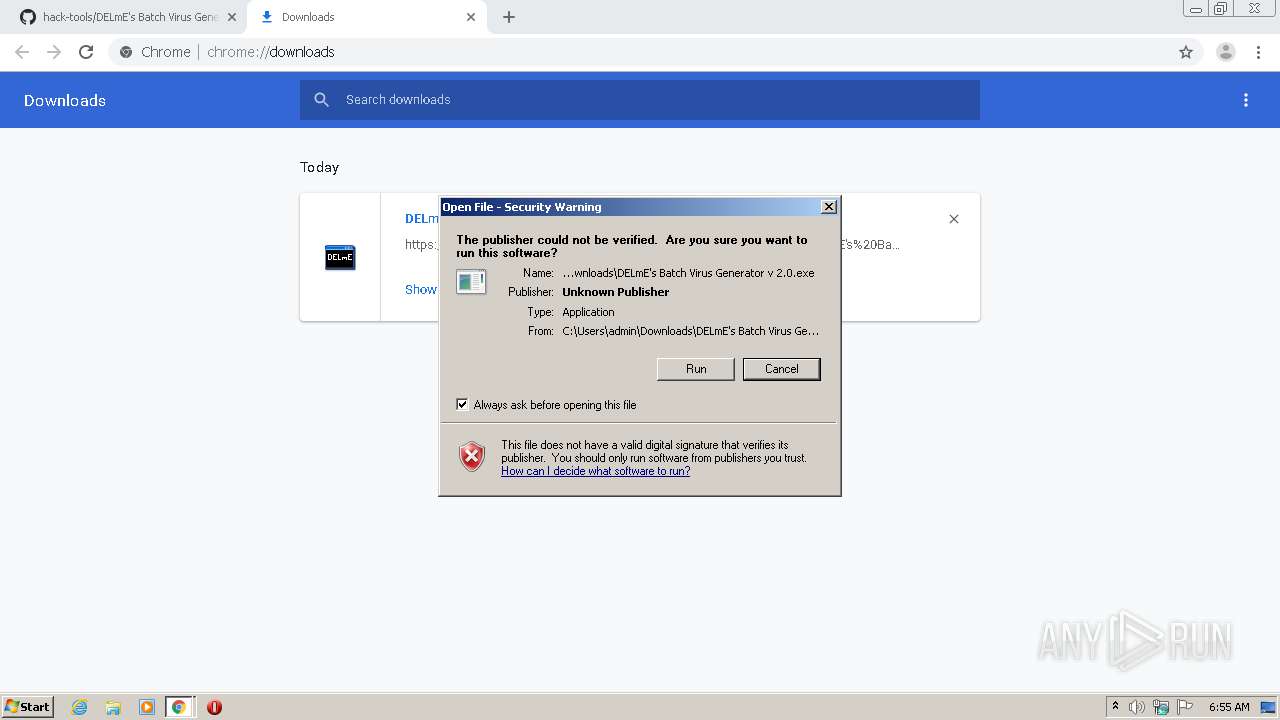Click the network tray icon
This screenshot has height=720, width=1280.
pos(1161,707)
